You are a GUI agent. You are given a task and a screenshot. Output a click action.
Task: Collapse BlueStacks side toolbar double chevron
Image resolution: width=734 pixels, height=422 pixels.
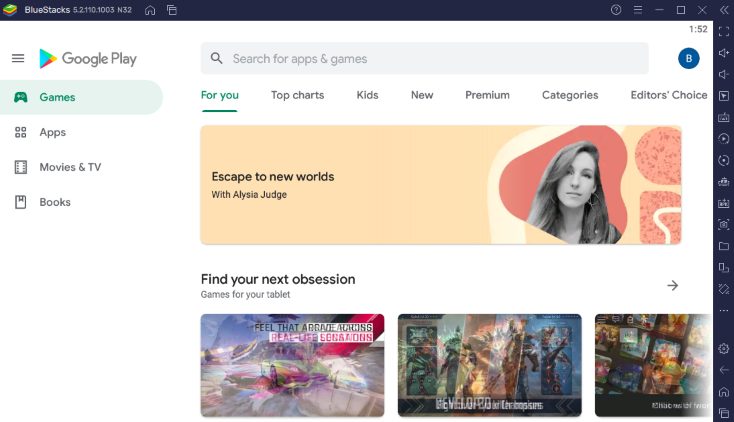tap(724, 10)
